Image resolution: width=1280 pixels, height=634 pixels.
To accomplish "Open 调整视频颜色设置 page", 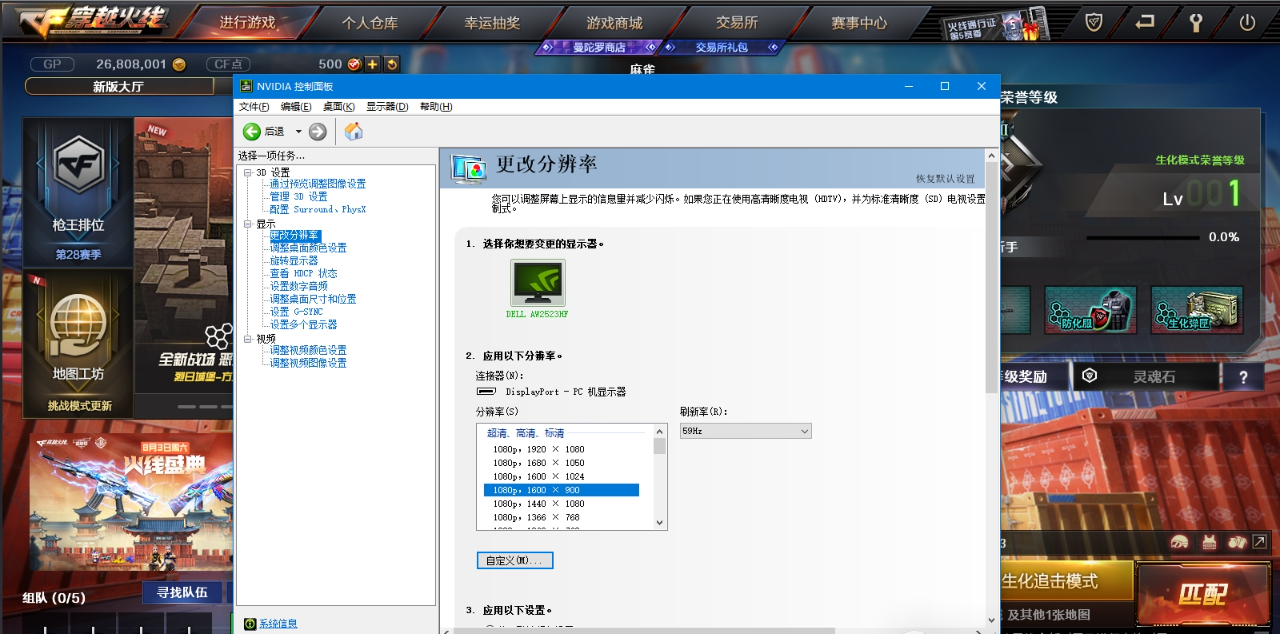I will pos(308,350).
